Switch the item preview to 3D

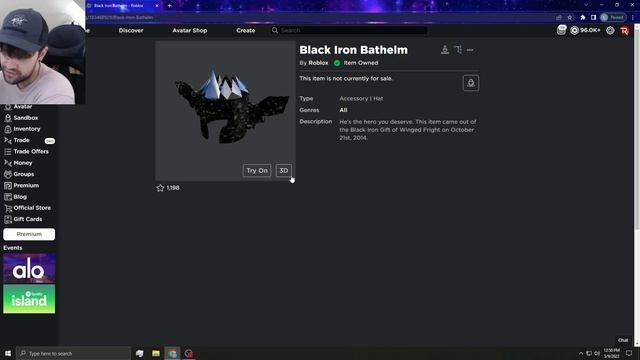click(284, 171)
